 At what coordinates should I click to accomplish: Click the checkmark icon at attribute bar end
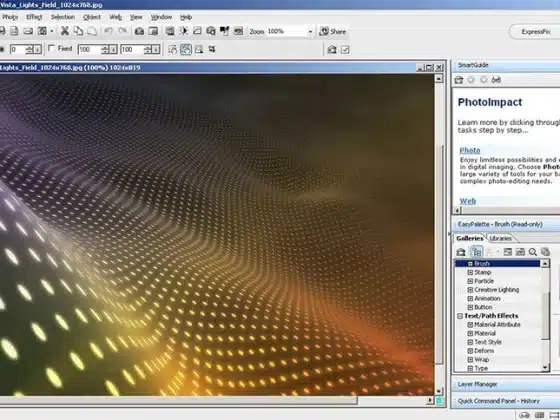click(x=345, y=50)
